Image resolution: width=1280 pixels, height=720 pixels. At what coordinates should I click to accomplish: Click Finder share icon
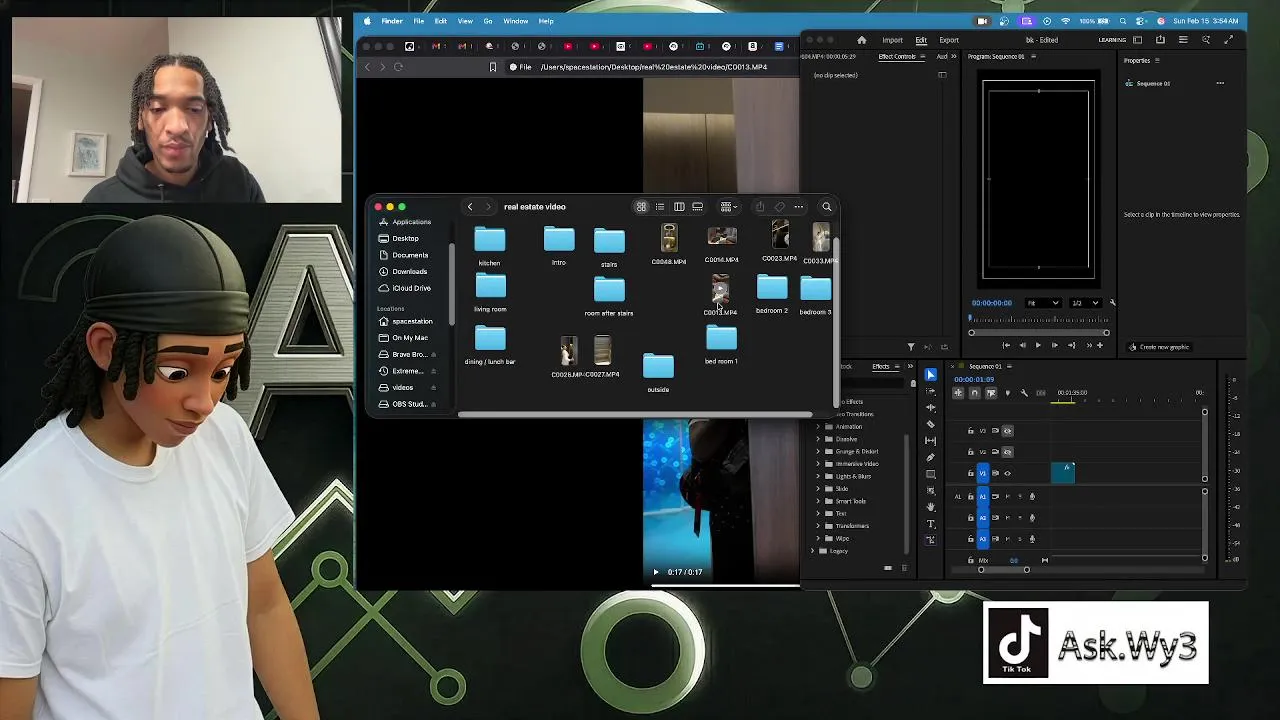(x=760, y=207)
